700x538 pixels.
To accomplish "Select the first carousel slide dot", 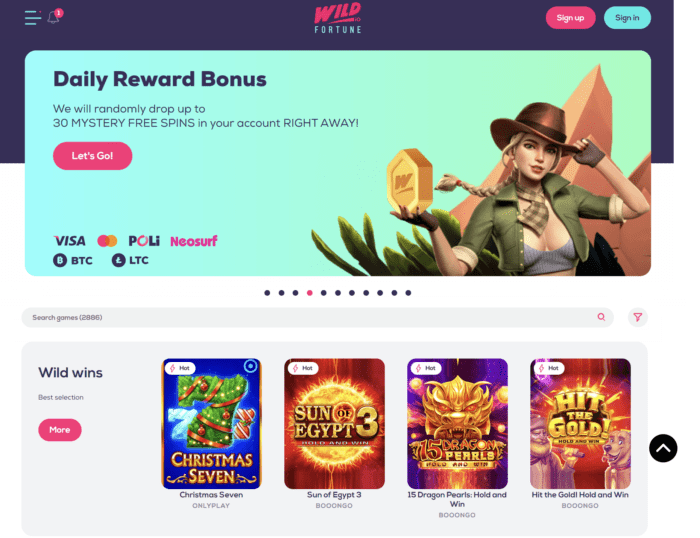I will tap(267, 293).
